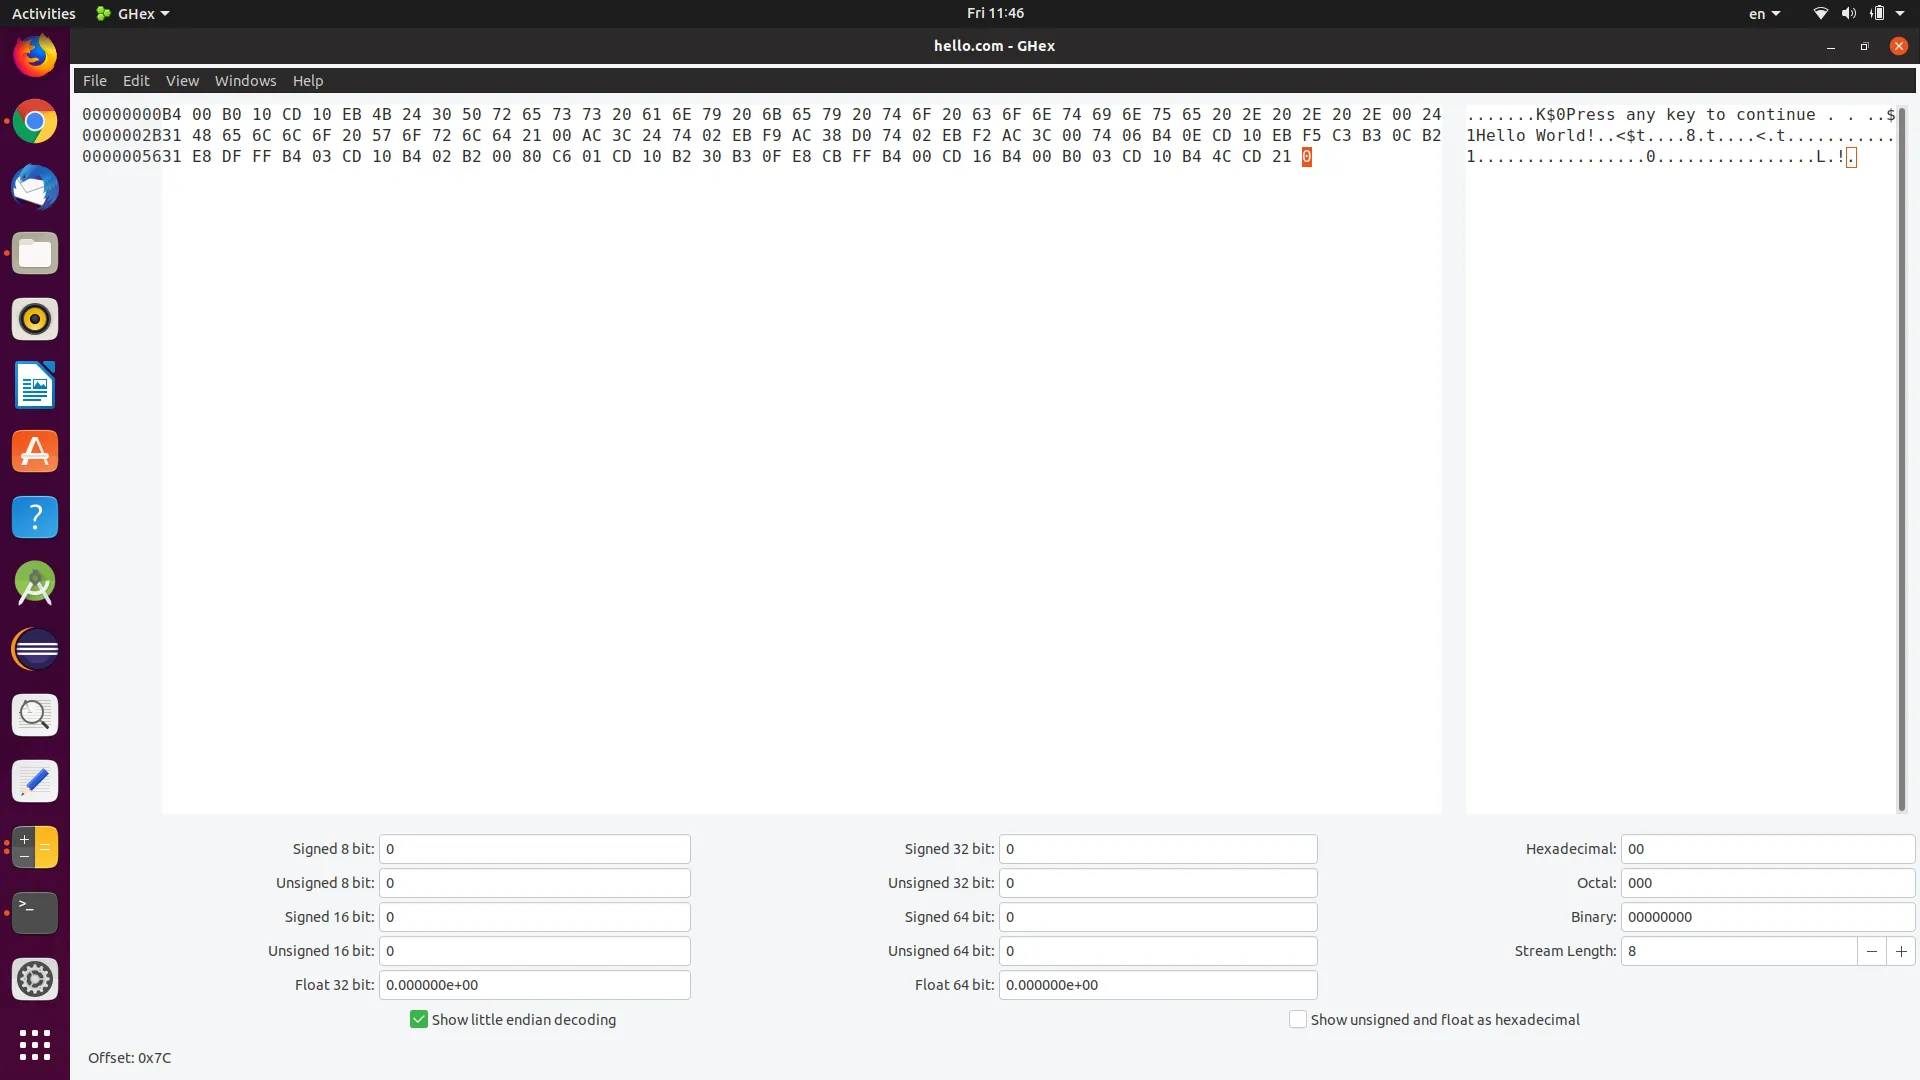Open the en language dropdown
Viewport: 1920px width, 1080px height.
click(1764, 14)
